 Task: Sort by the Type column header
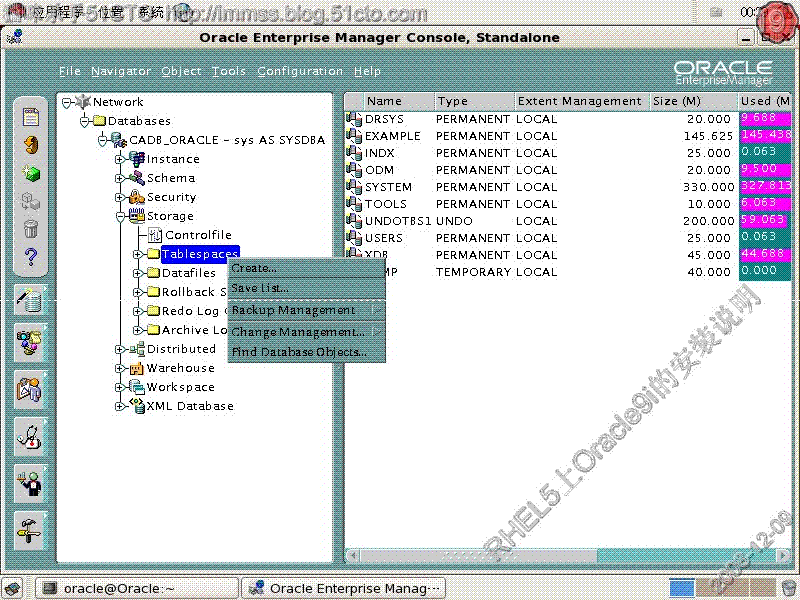pyautogui.click(x=474, y=101)
